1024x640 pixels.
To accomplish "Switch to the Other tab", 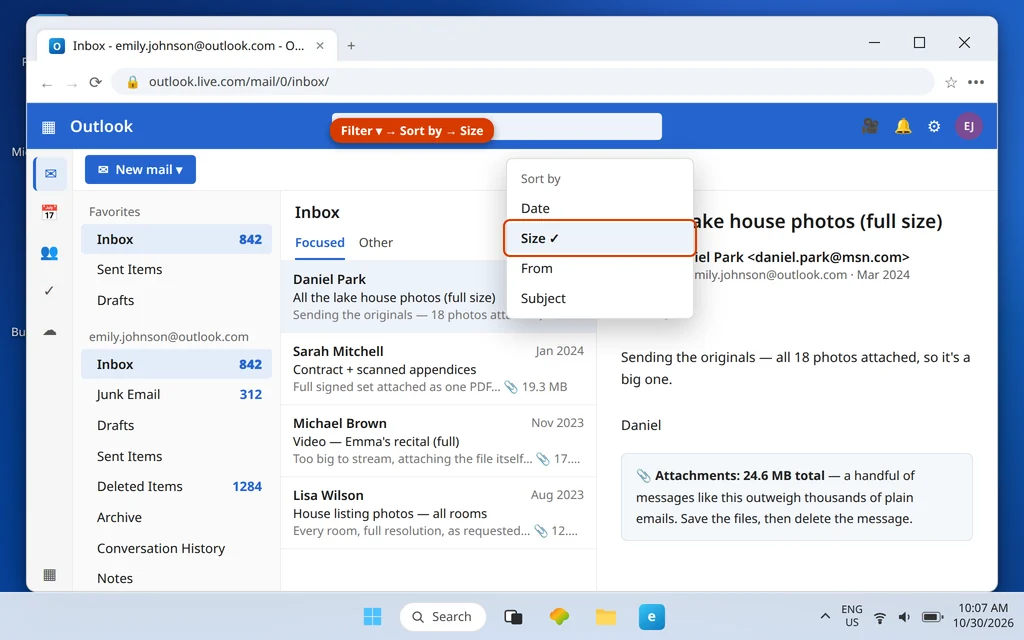I will coord(376,243).
